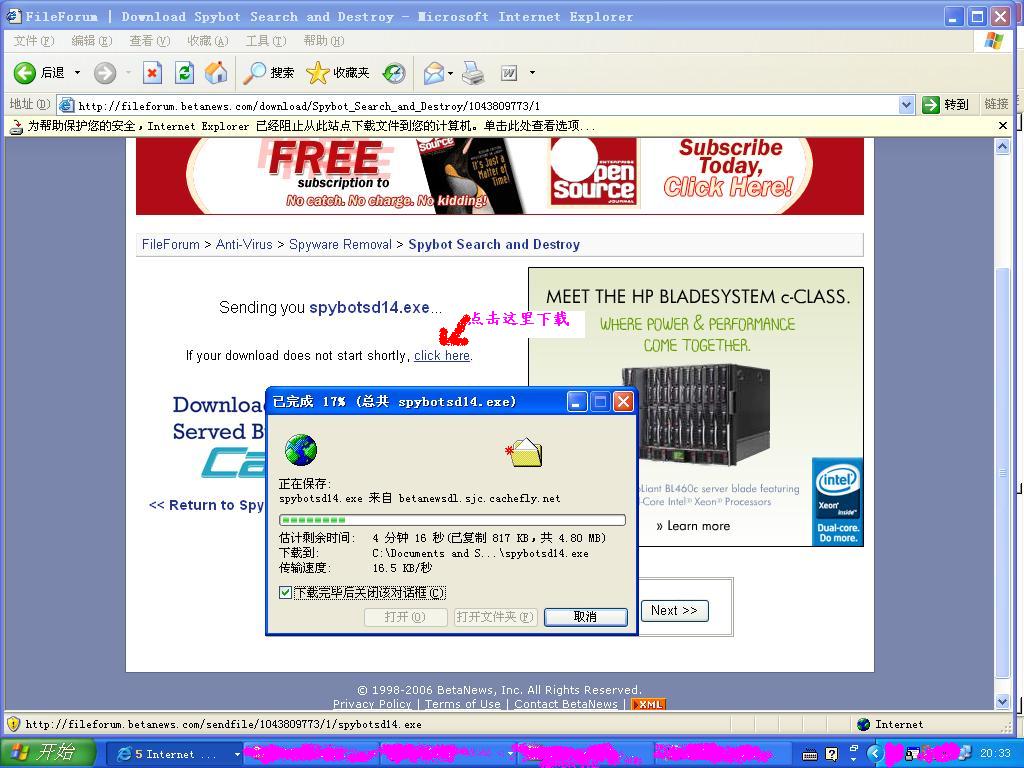Open Contact BetaNews footer link
This screenshot has height=768, width=1024.
[566, 704]
